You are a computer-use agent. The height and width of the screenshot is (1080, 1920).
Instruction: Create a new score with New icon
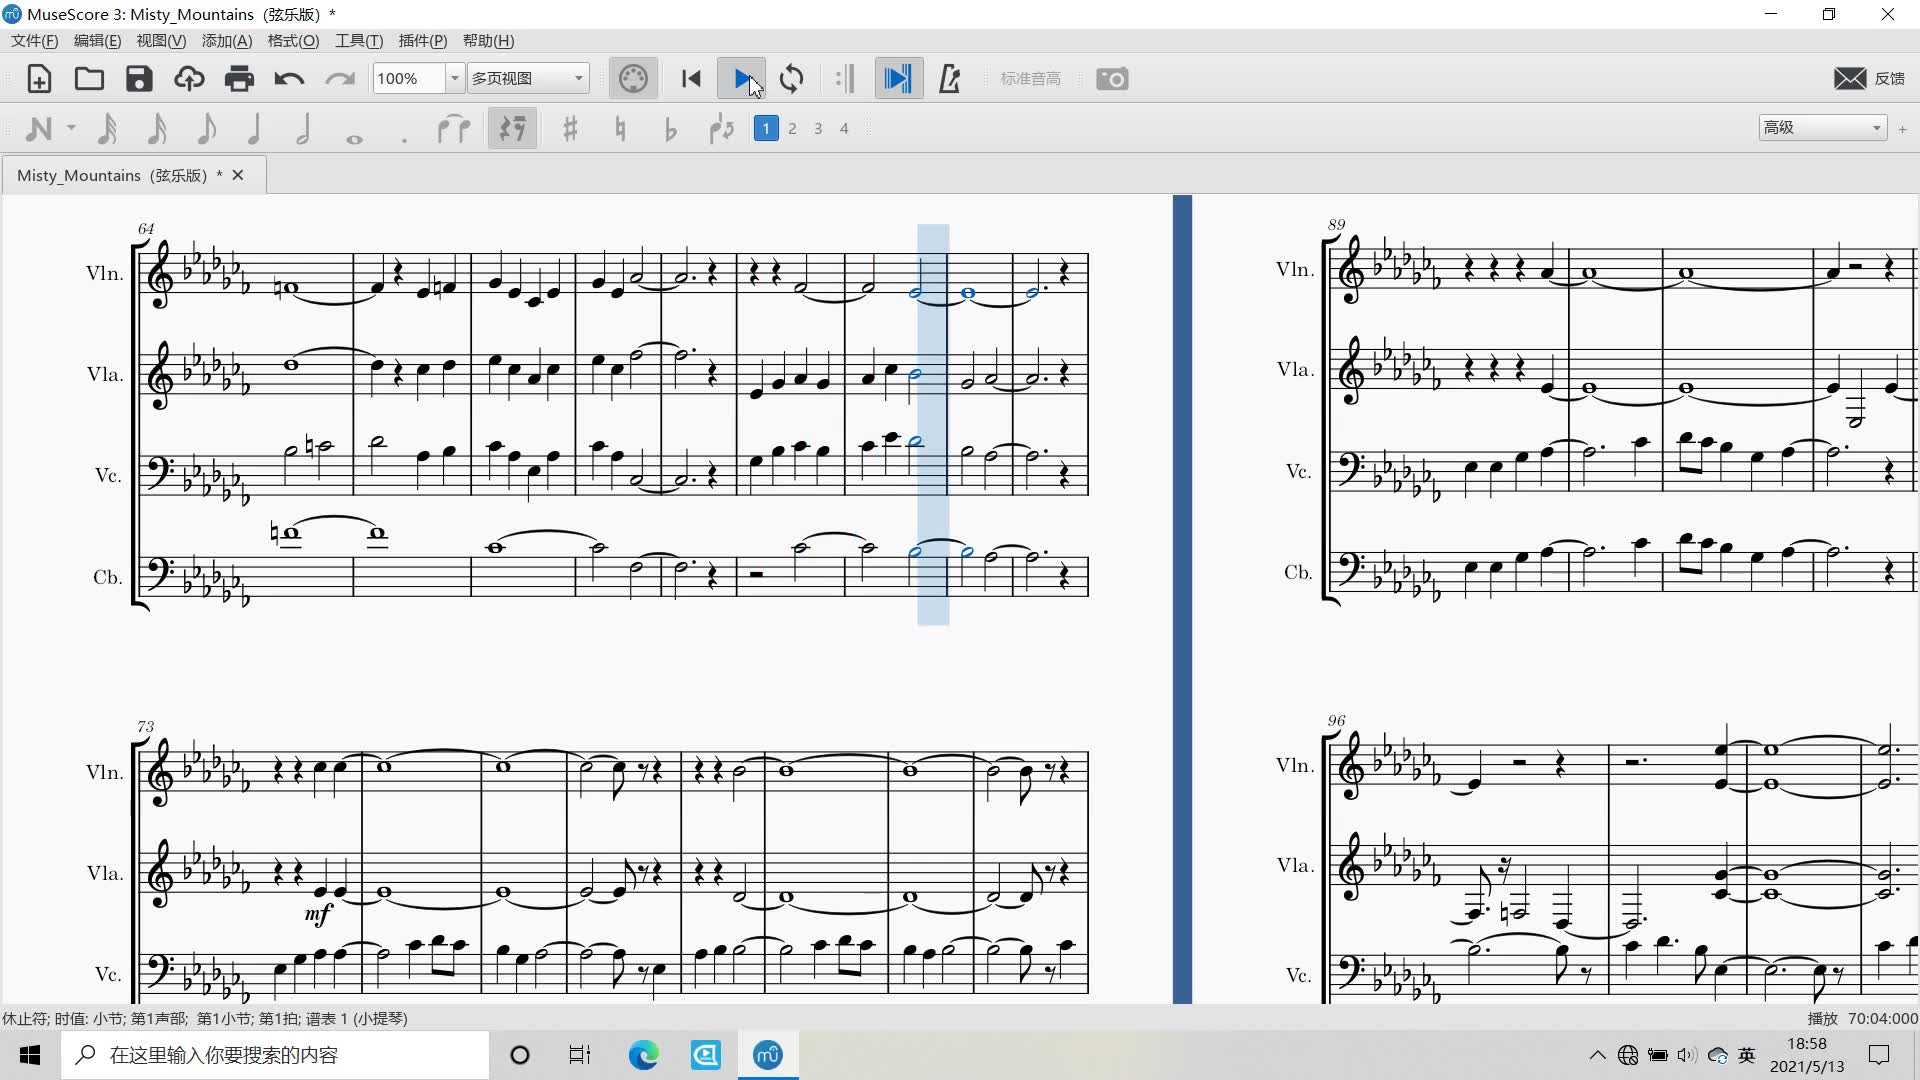[x=39, y=79]
